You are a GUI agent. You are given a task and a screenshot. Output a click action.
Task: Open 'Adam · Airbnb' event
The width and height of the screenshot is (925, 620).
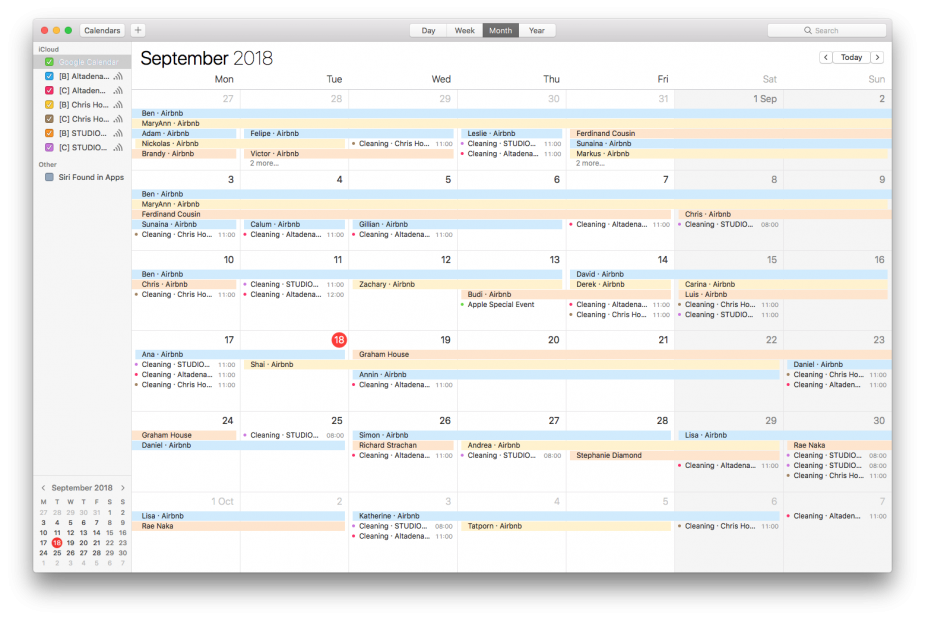click(x=186, y=134)
